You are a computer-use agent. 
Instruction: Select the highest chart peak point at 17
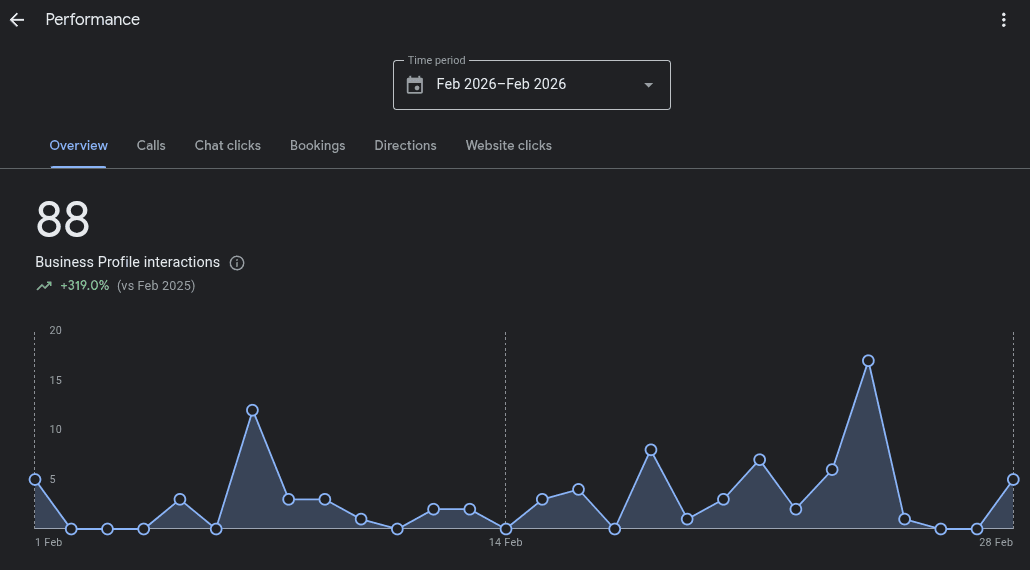(x=868, y=361)
